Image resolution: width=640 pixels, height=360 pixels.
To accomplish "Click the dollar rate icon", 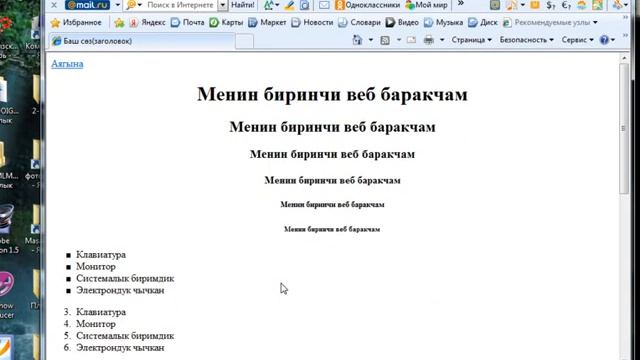I will coord(551,5).
